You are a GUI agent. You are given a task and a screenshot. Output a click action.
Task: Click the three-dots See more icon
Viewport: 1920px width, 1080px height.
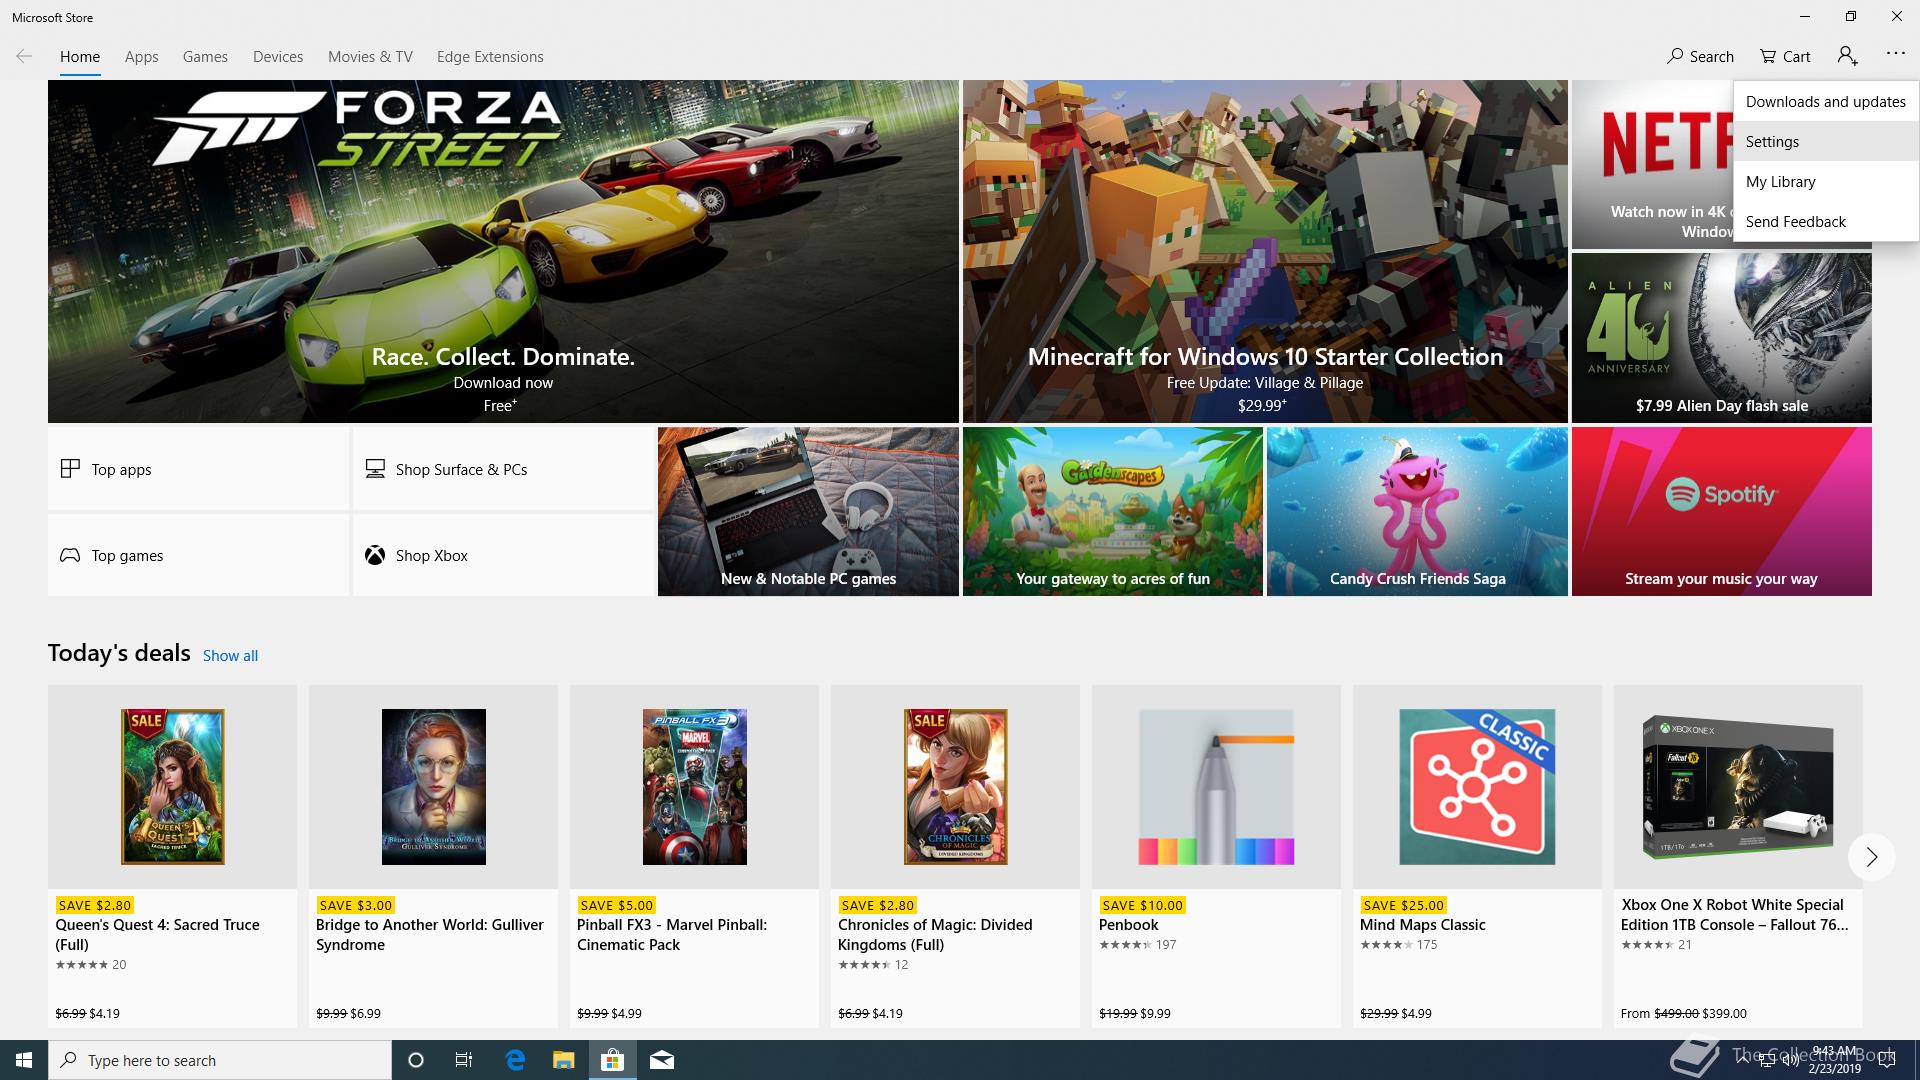(1895, 54)
